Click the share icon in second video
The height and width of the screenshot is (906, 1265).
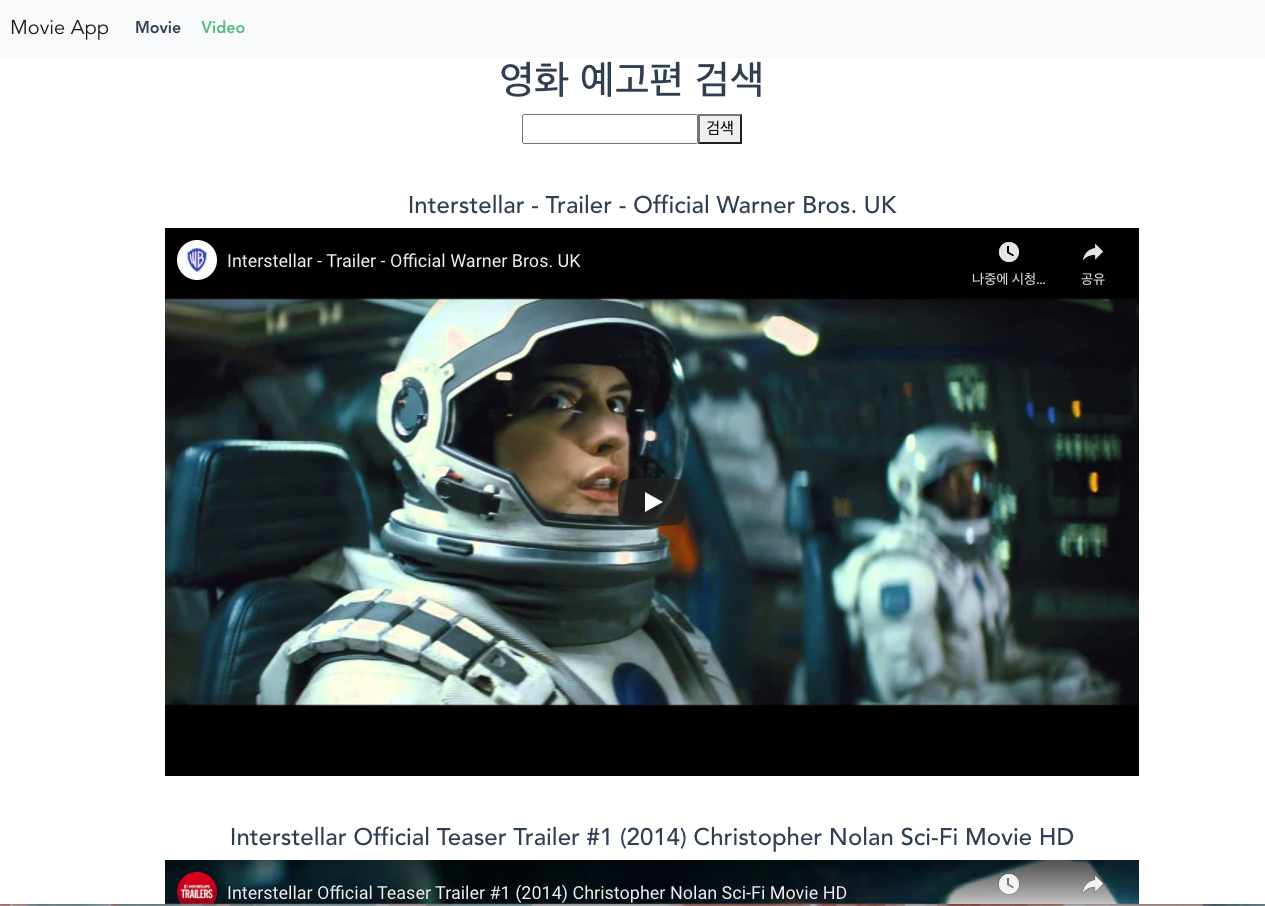(1093, 884)
